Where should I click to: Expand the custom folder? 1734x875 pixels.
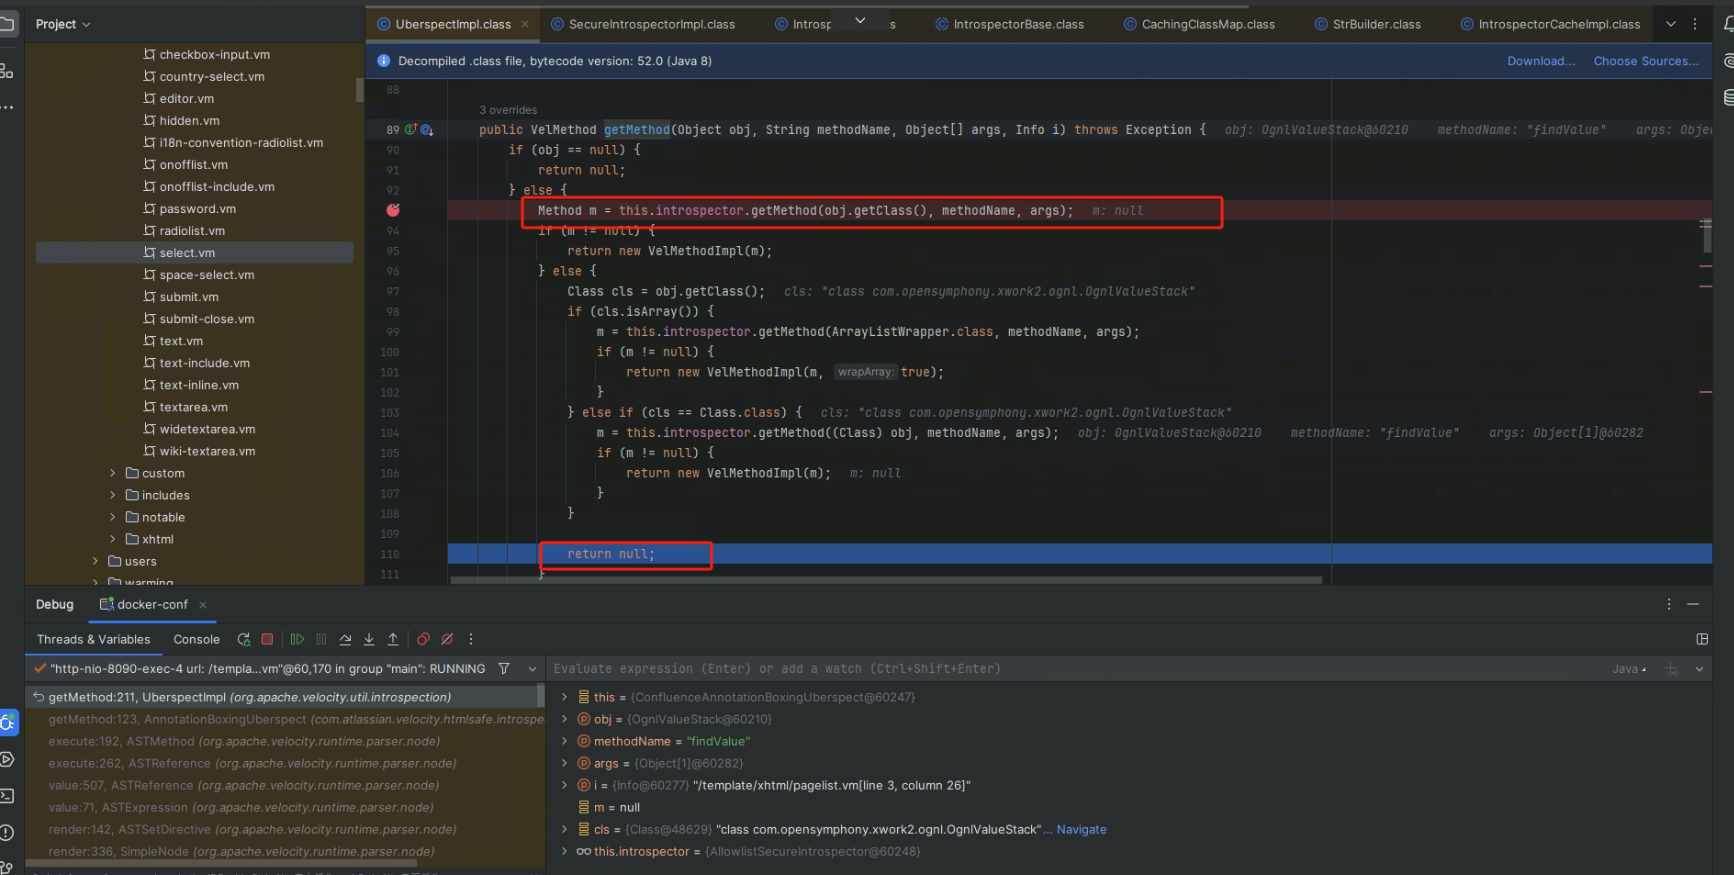pos(112,473)
